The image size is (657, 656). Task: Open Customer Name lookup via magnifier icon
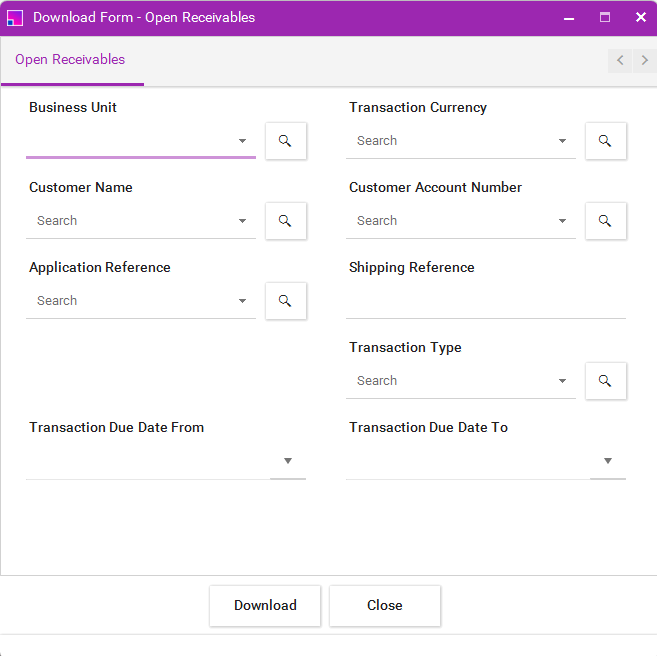coord(285,221)
